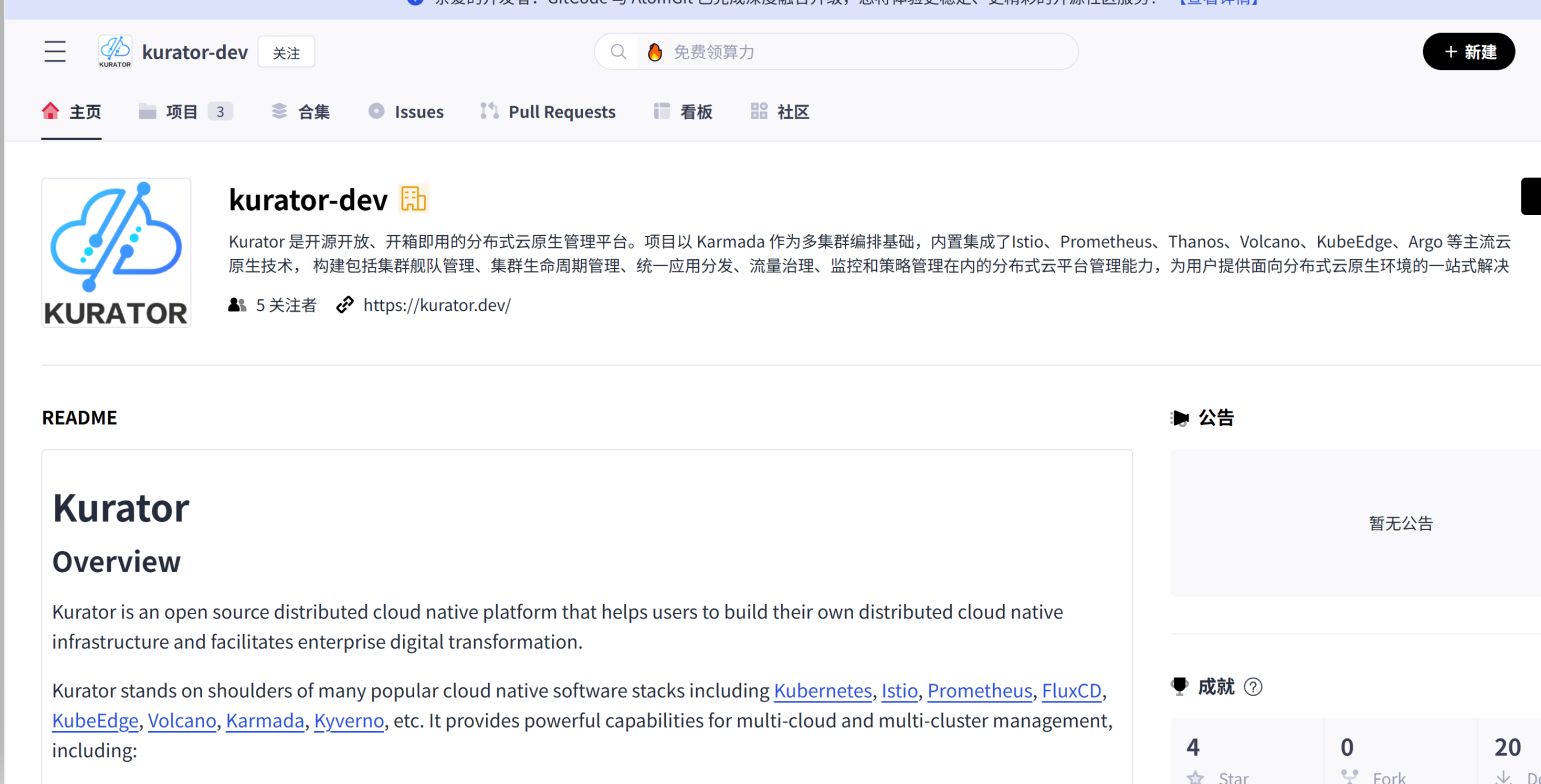
Task: Click the small Kurator logo in header
Action: pos(115,52)
